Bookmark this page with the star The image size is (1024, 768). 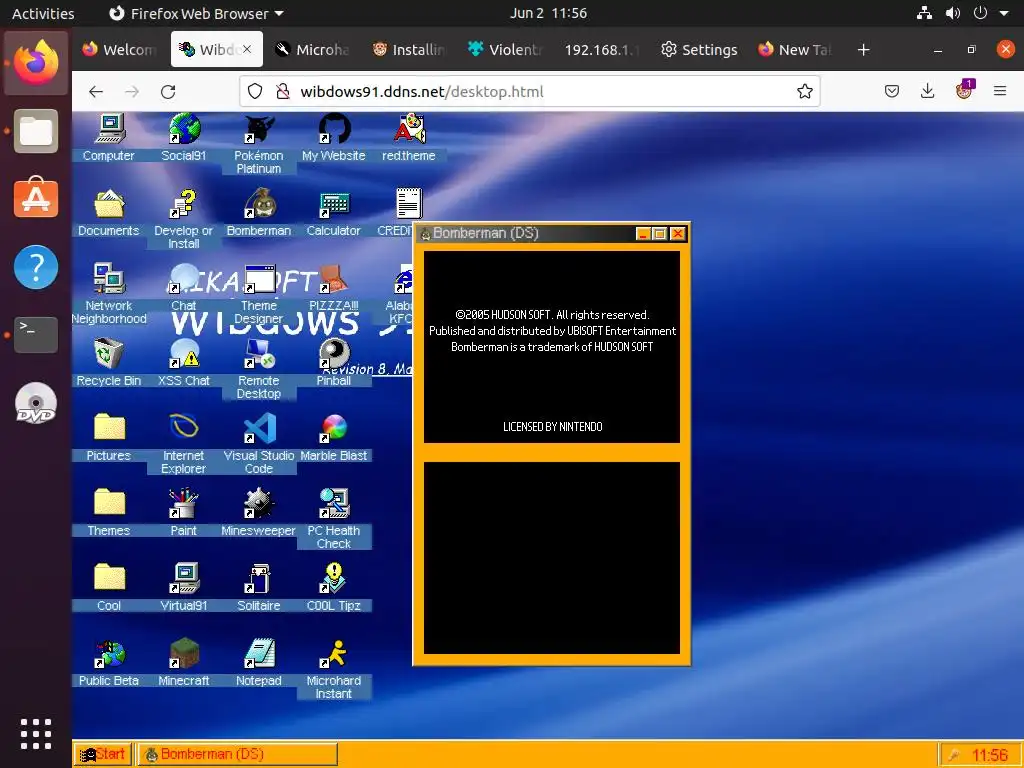[x=805, y=91]
